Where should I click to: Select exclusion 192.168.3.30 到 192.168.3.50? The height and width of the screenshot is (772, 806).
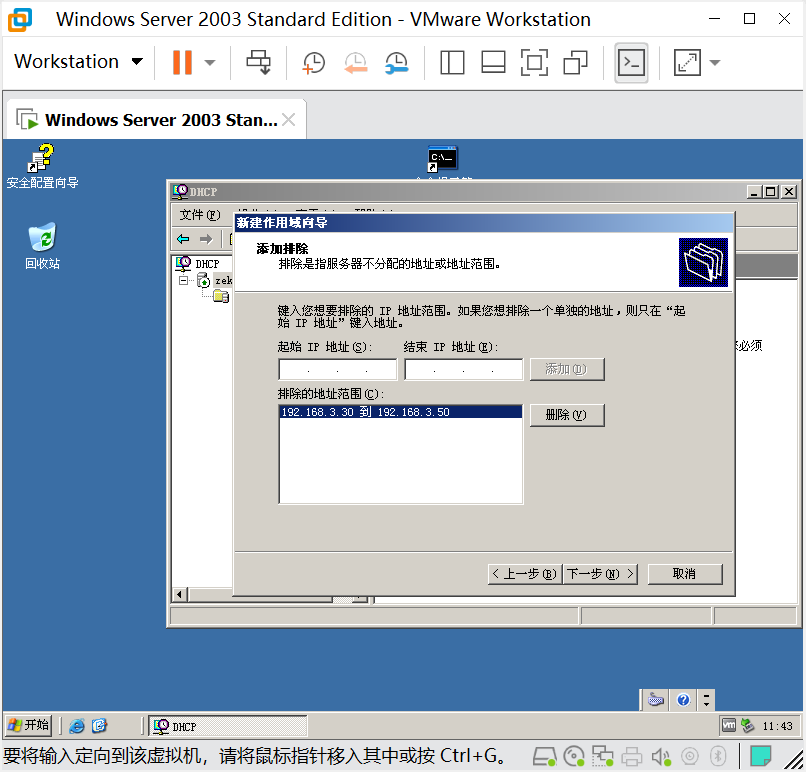400,412
